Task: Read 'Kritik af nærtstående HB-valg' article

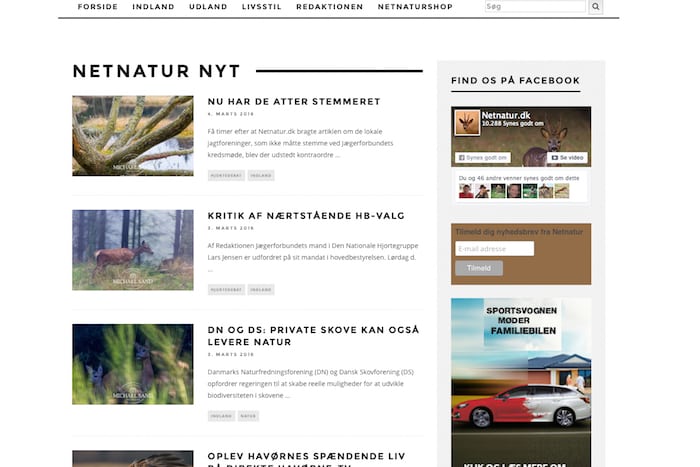Action: point(306,216)
